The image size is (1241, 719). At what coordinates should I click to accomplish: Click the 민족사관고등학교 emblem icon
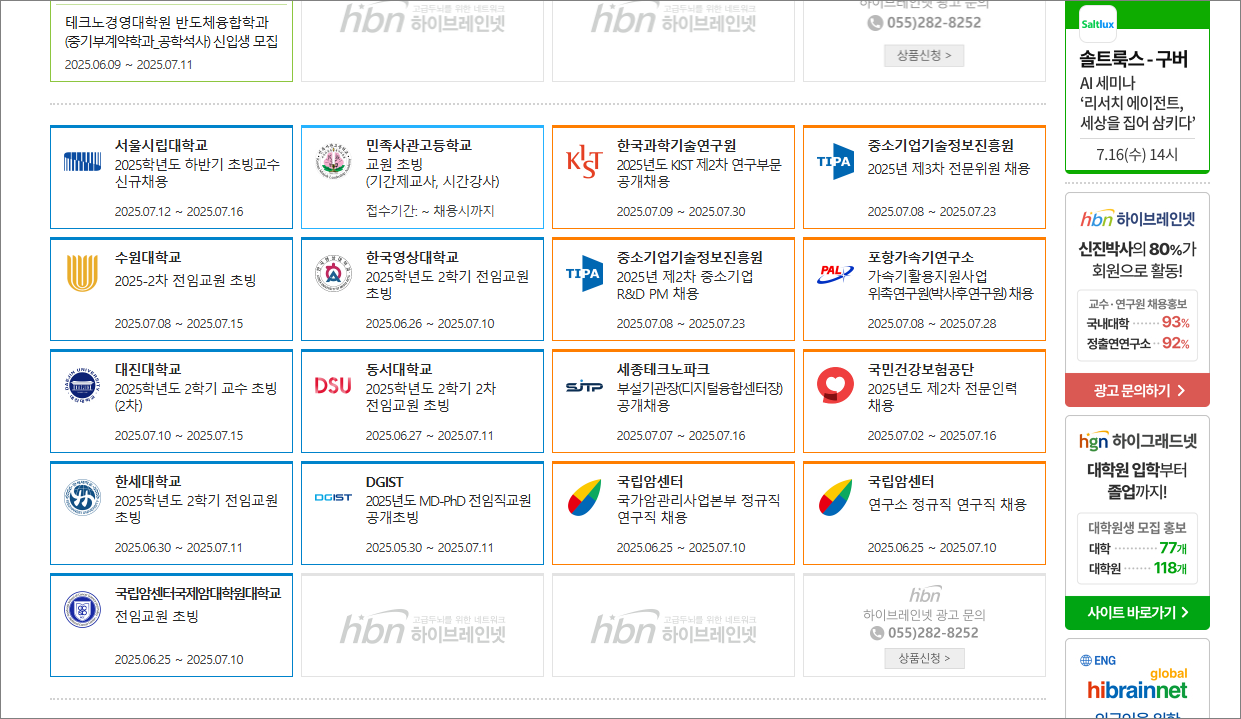click(333, 161)
